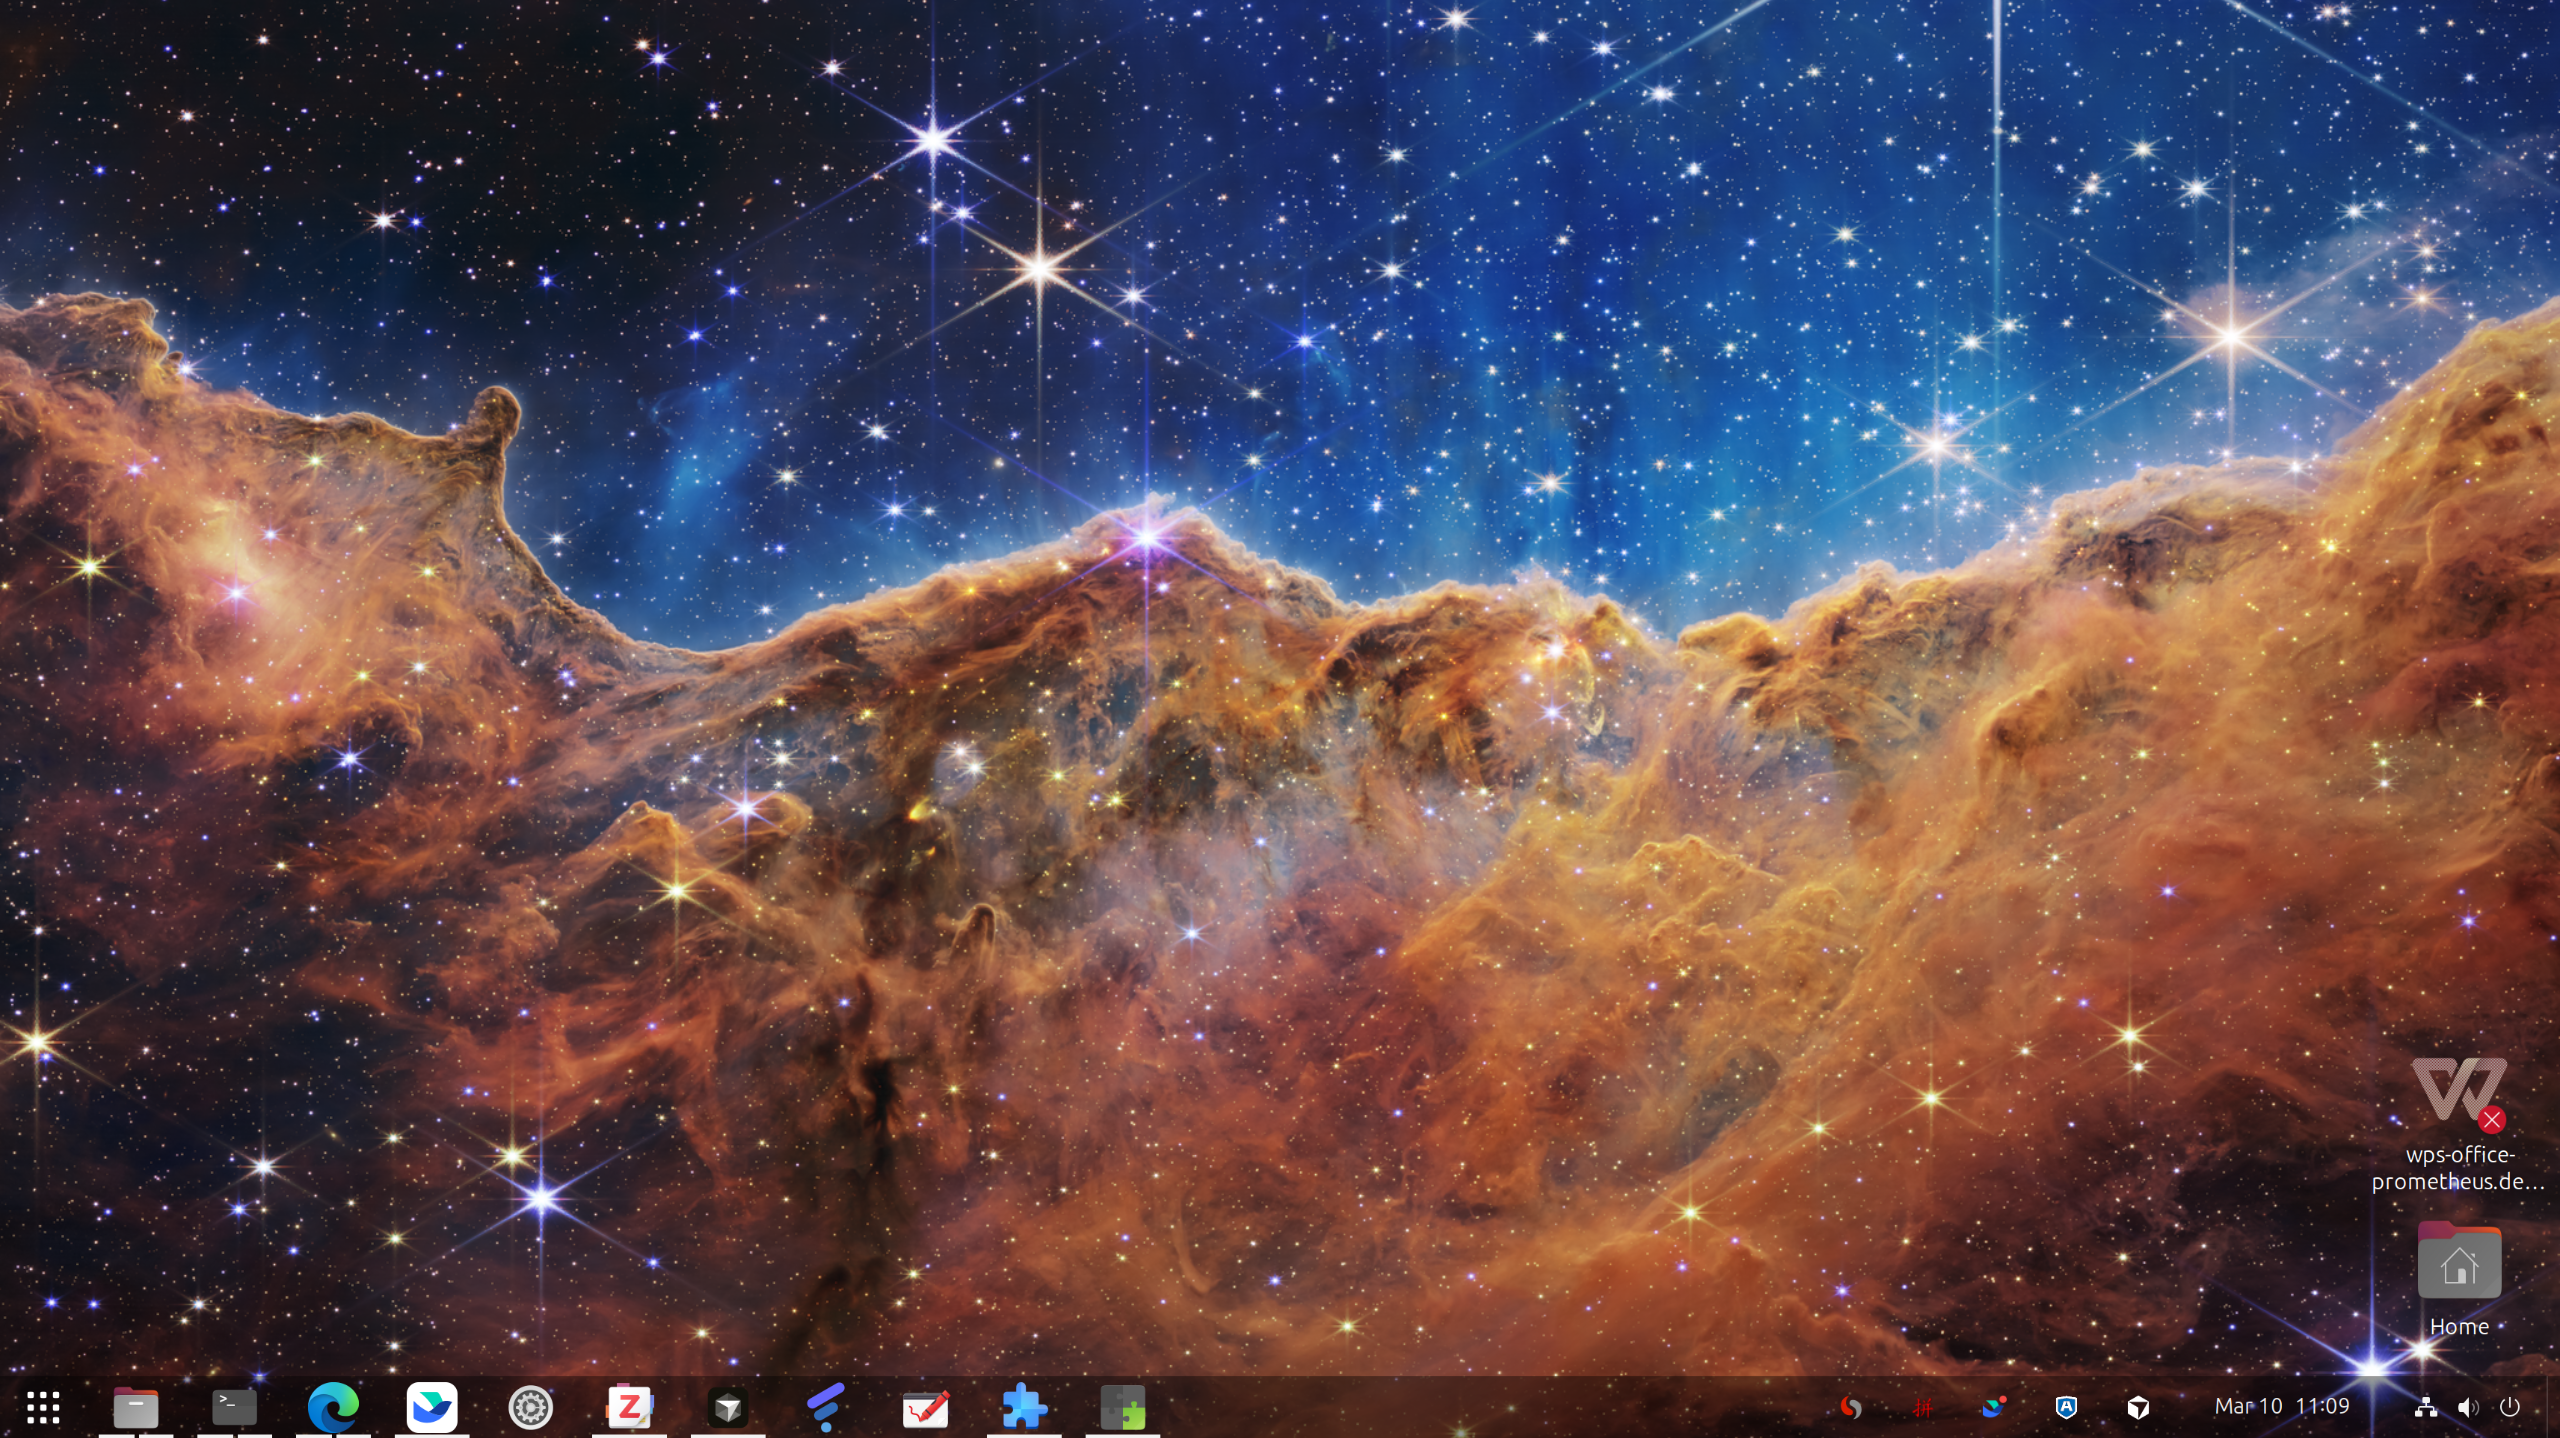Image resolution: width=2560 pixels, height=1438 pixels.
Task: Open the system menu via the volume icon
Action: (x=2468, y=1407)
